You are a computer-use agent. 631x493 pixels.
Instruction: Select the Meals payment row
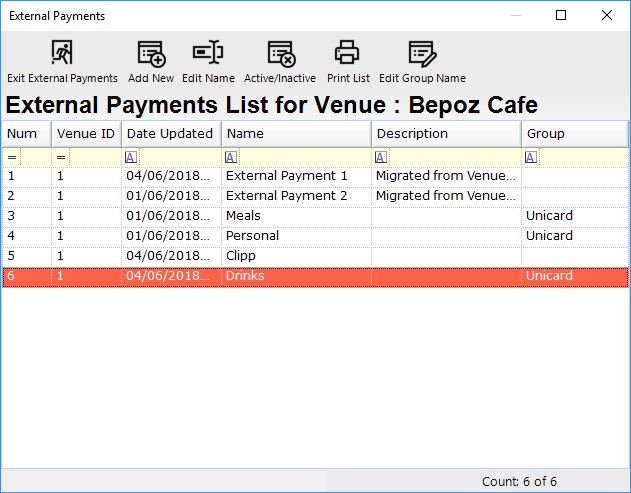315,216
